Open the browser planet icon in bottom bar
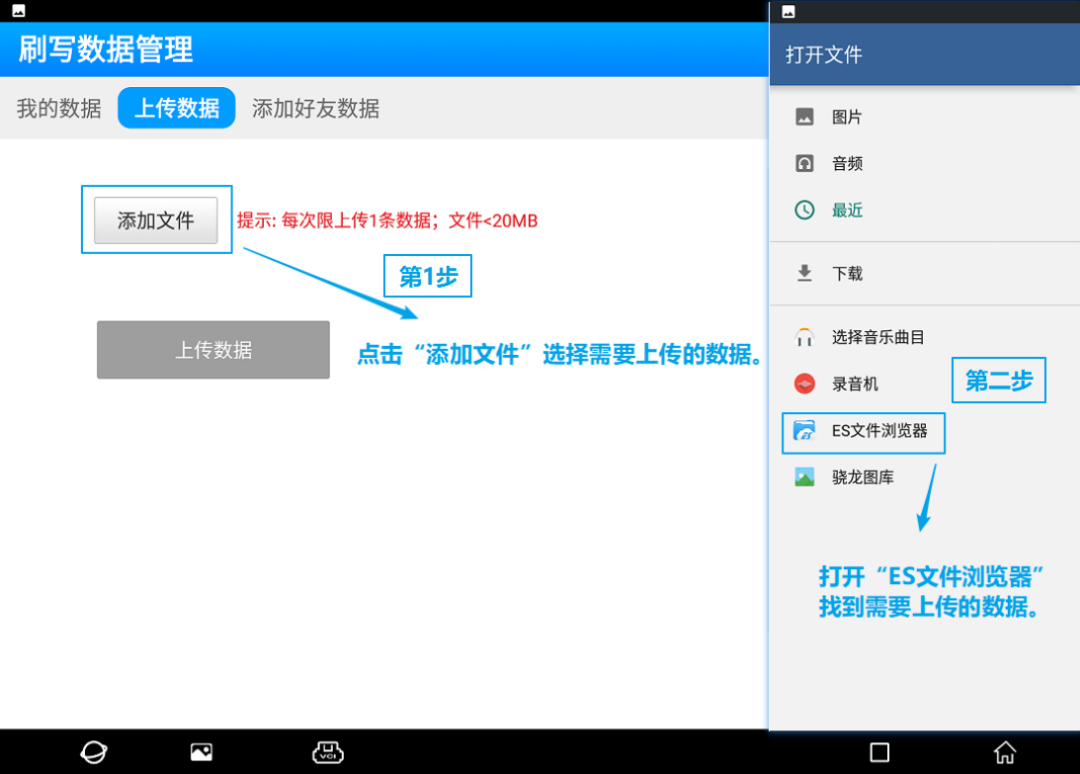1080x774 pixels. pos(94,752)
